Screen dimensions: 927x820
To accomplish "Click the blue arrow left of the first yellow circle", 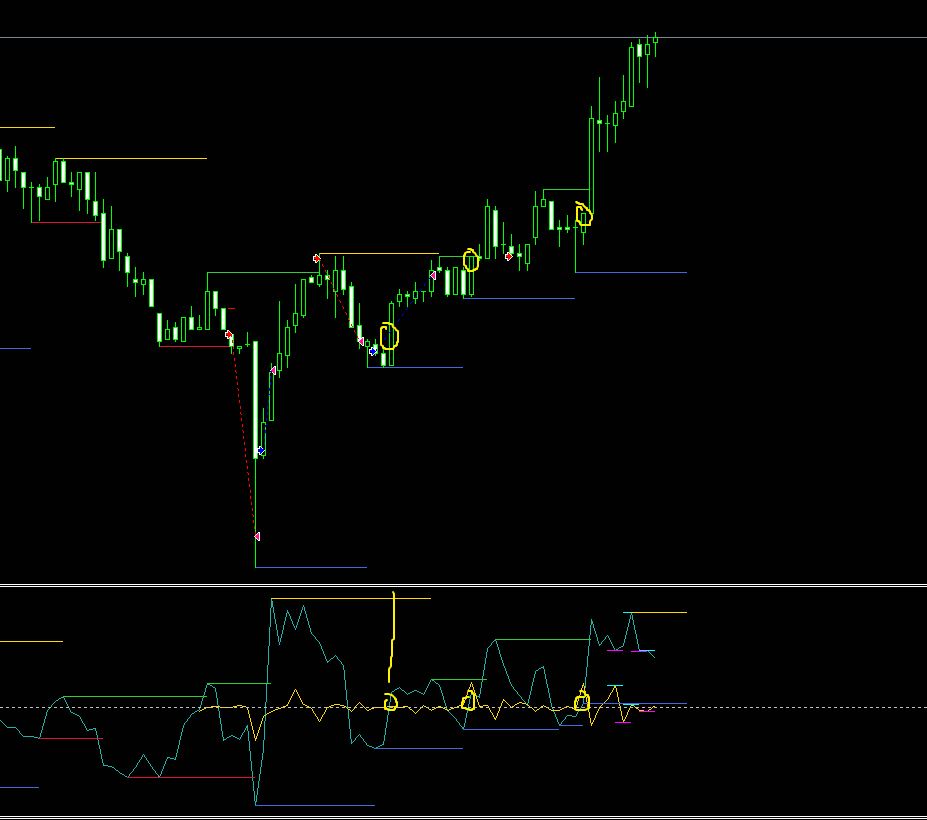I will [x=373, y=351].
